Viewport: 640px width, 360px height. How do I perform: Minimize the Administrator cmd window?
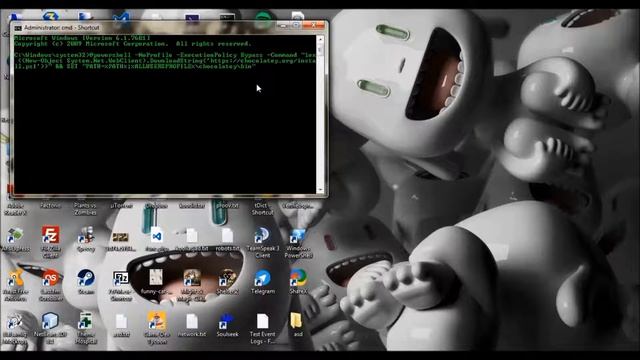coord(282,25)
